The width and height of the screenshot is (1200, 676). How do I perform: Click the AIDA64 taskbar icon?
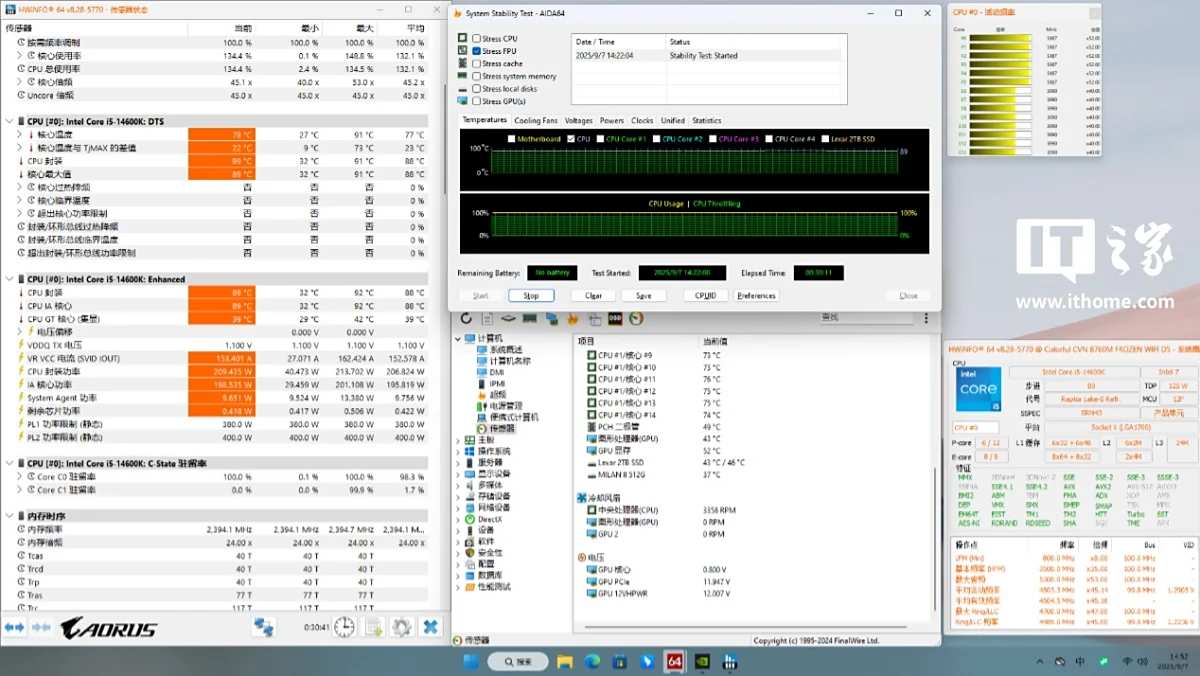[674, 662]
